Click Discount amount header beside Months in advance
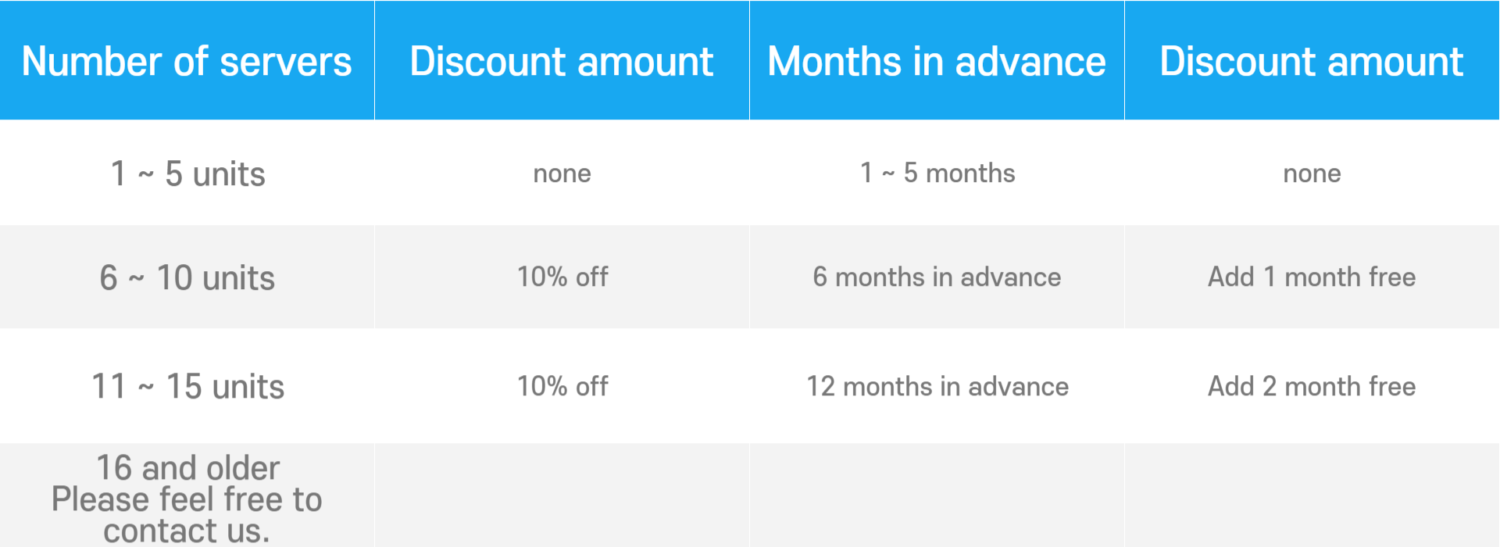1500x547 pixels. [x=1312, y=62]
